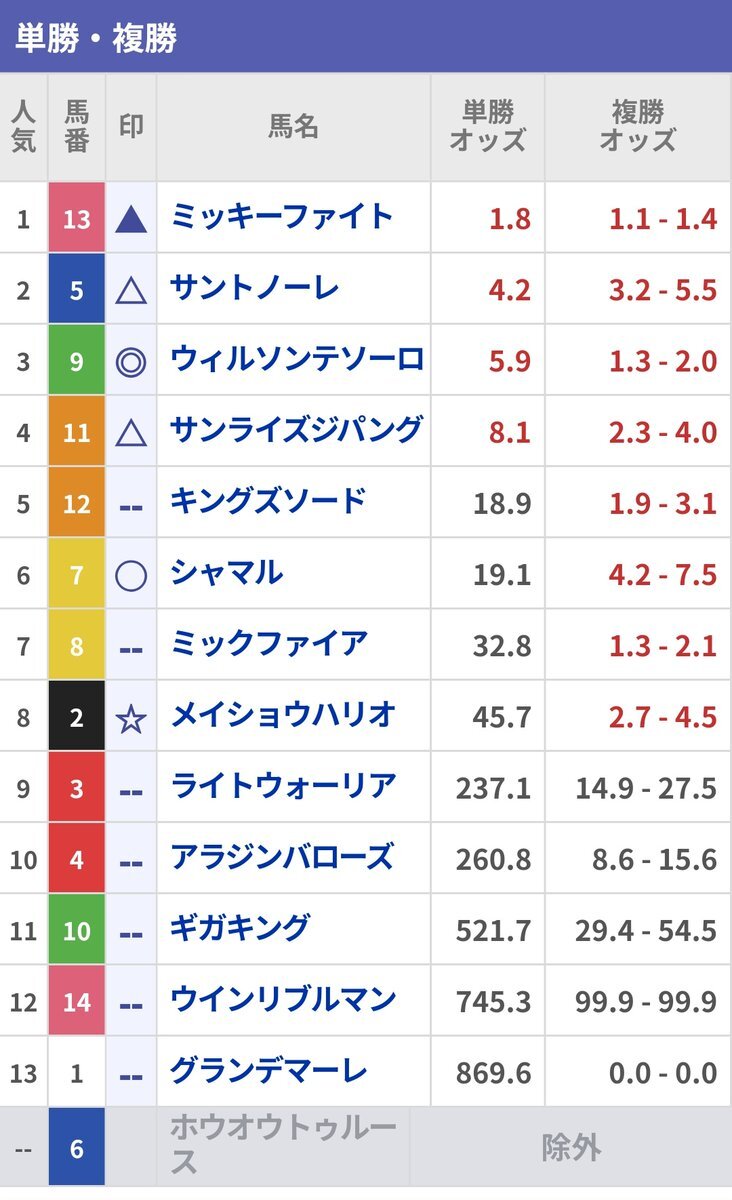Click the pink number 13 badge
This screenshot has height=1200, width=732.
[77, 218]
